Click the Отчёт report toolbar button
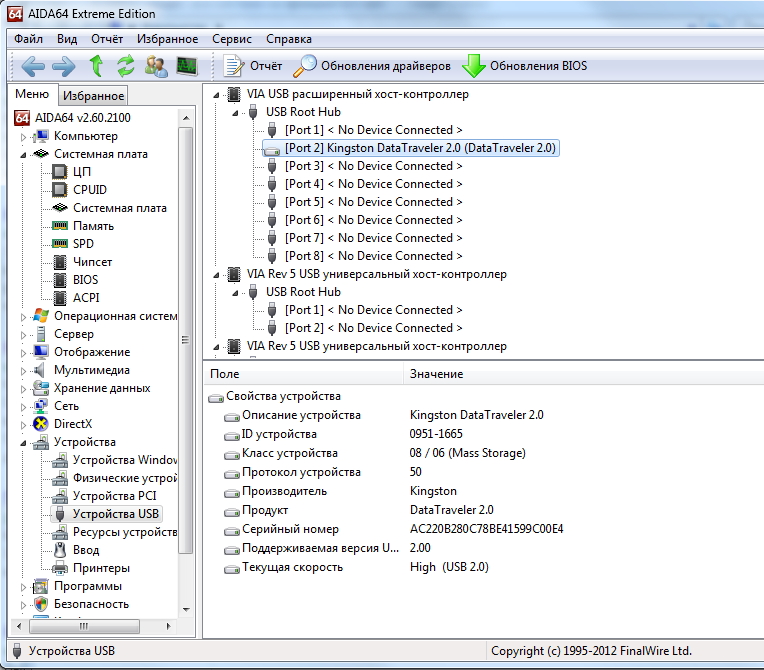764x670 pixels. click(x=252, y=66)
